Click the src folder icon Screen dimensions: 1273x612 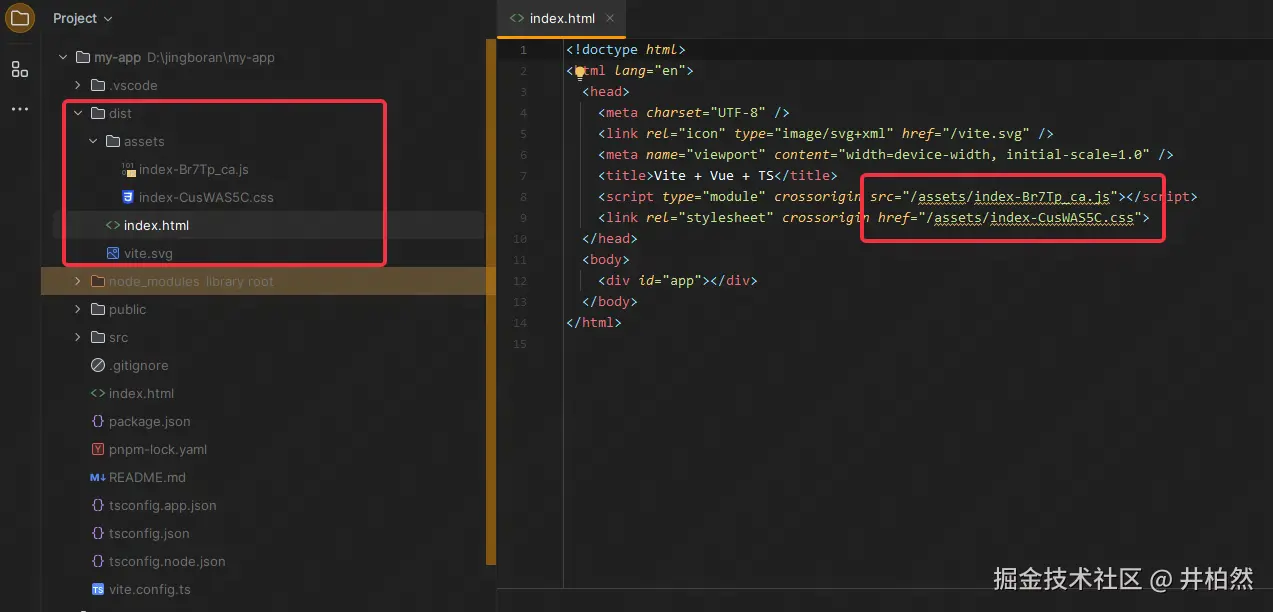(97, 337)
